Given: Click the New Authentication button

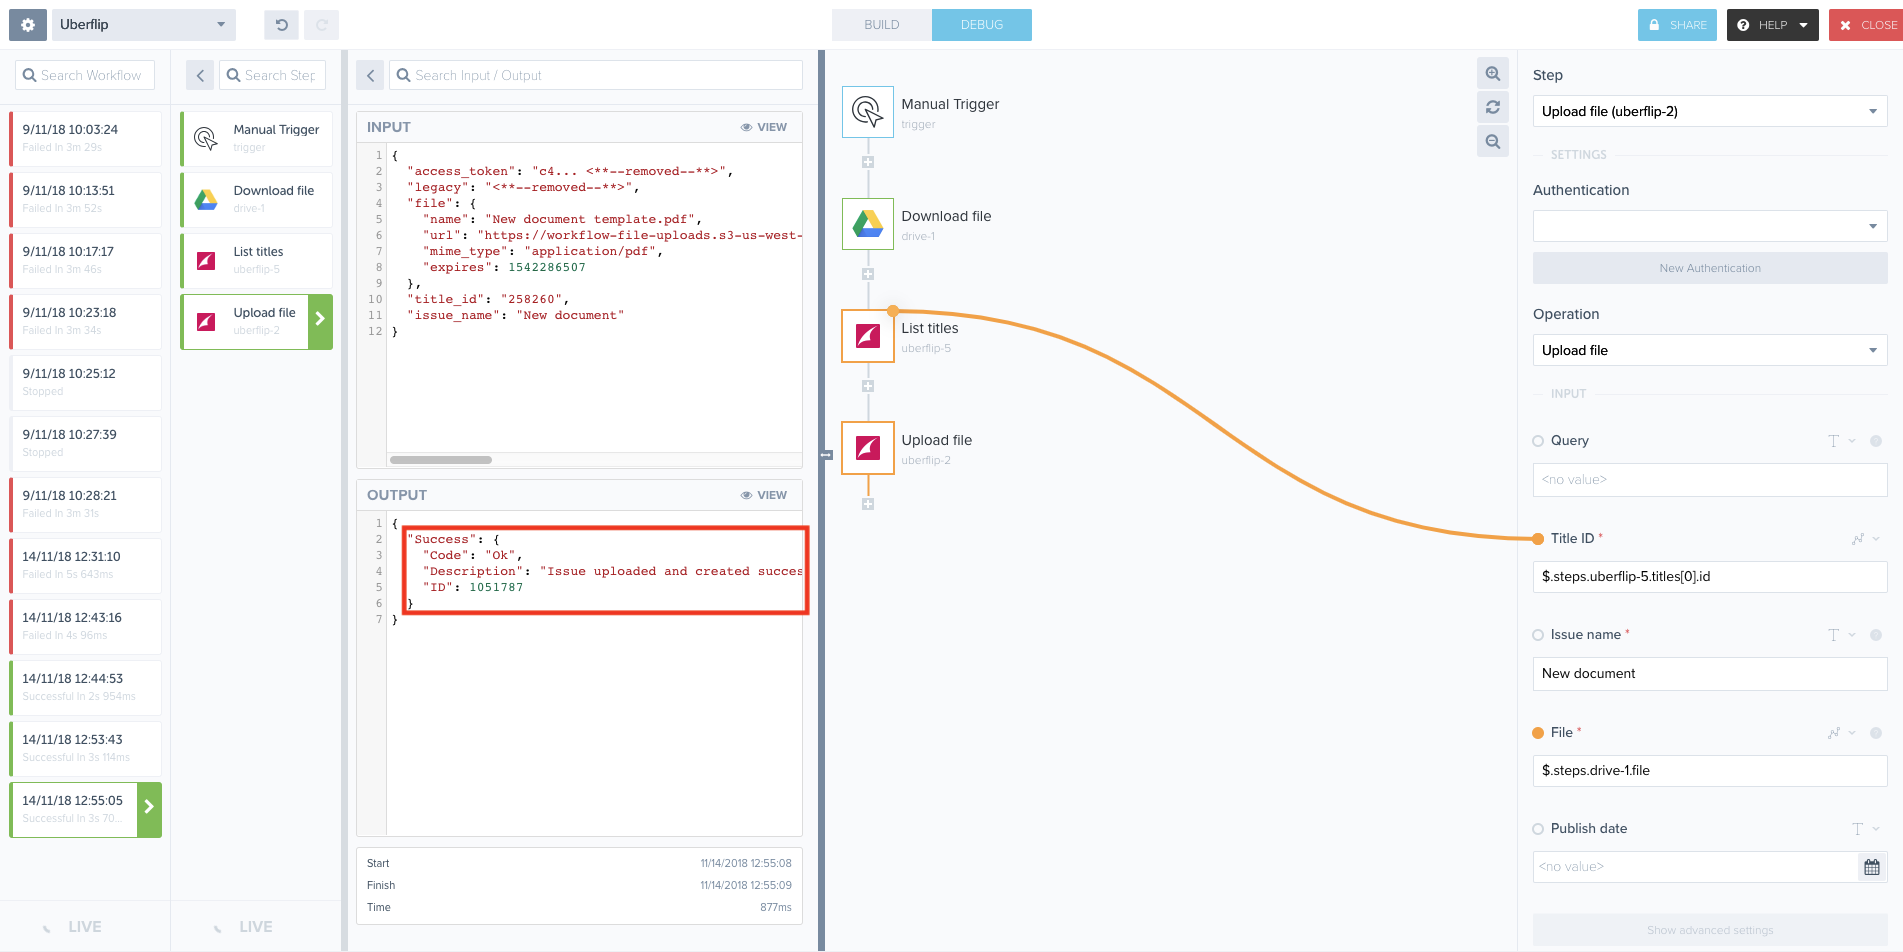Looking at the screenshot, I should point(1709,267).
